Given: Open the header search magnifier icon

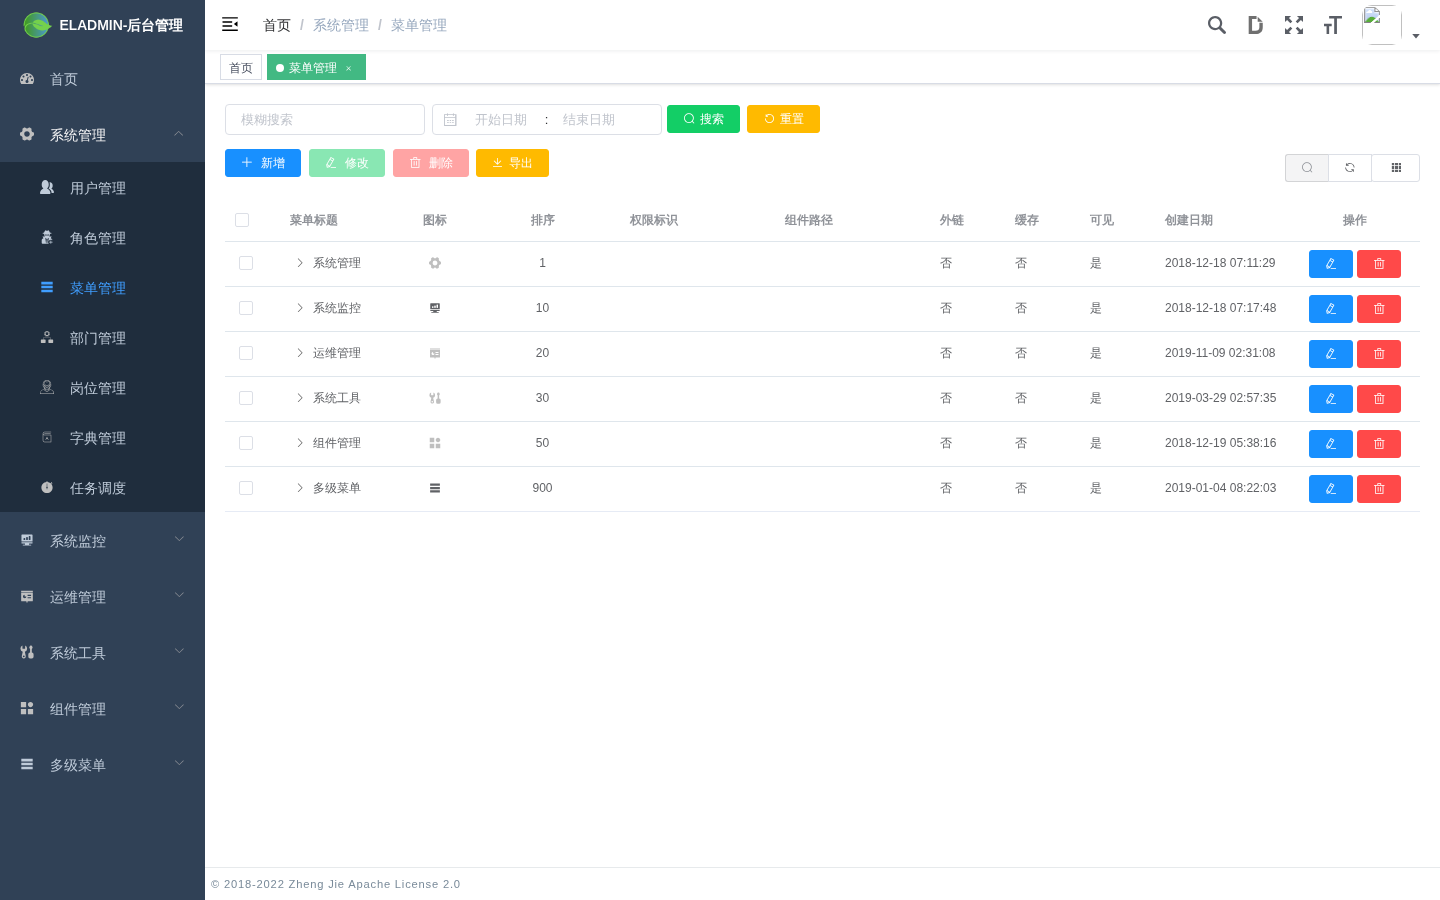Looking at the screenshot, I should tap(1216, 25).
